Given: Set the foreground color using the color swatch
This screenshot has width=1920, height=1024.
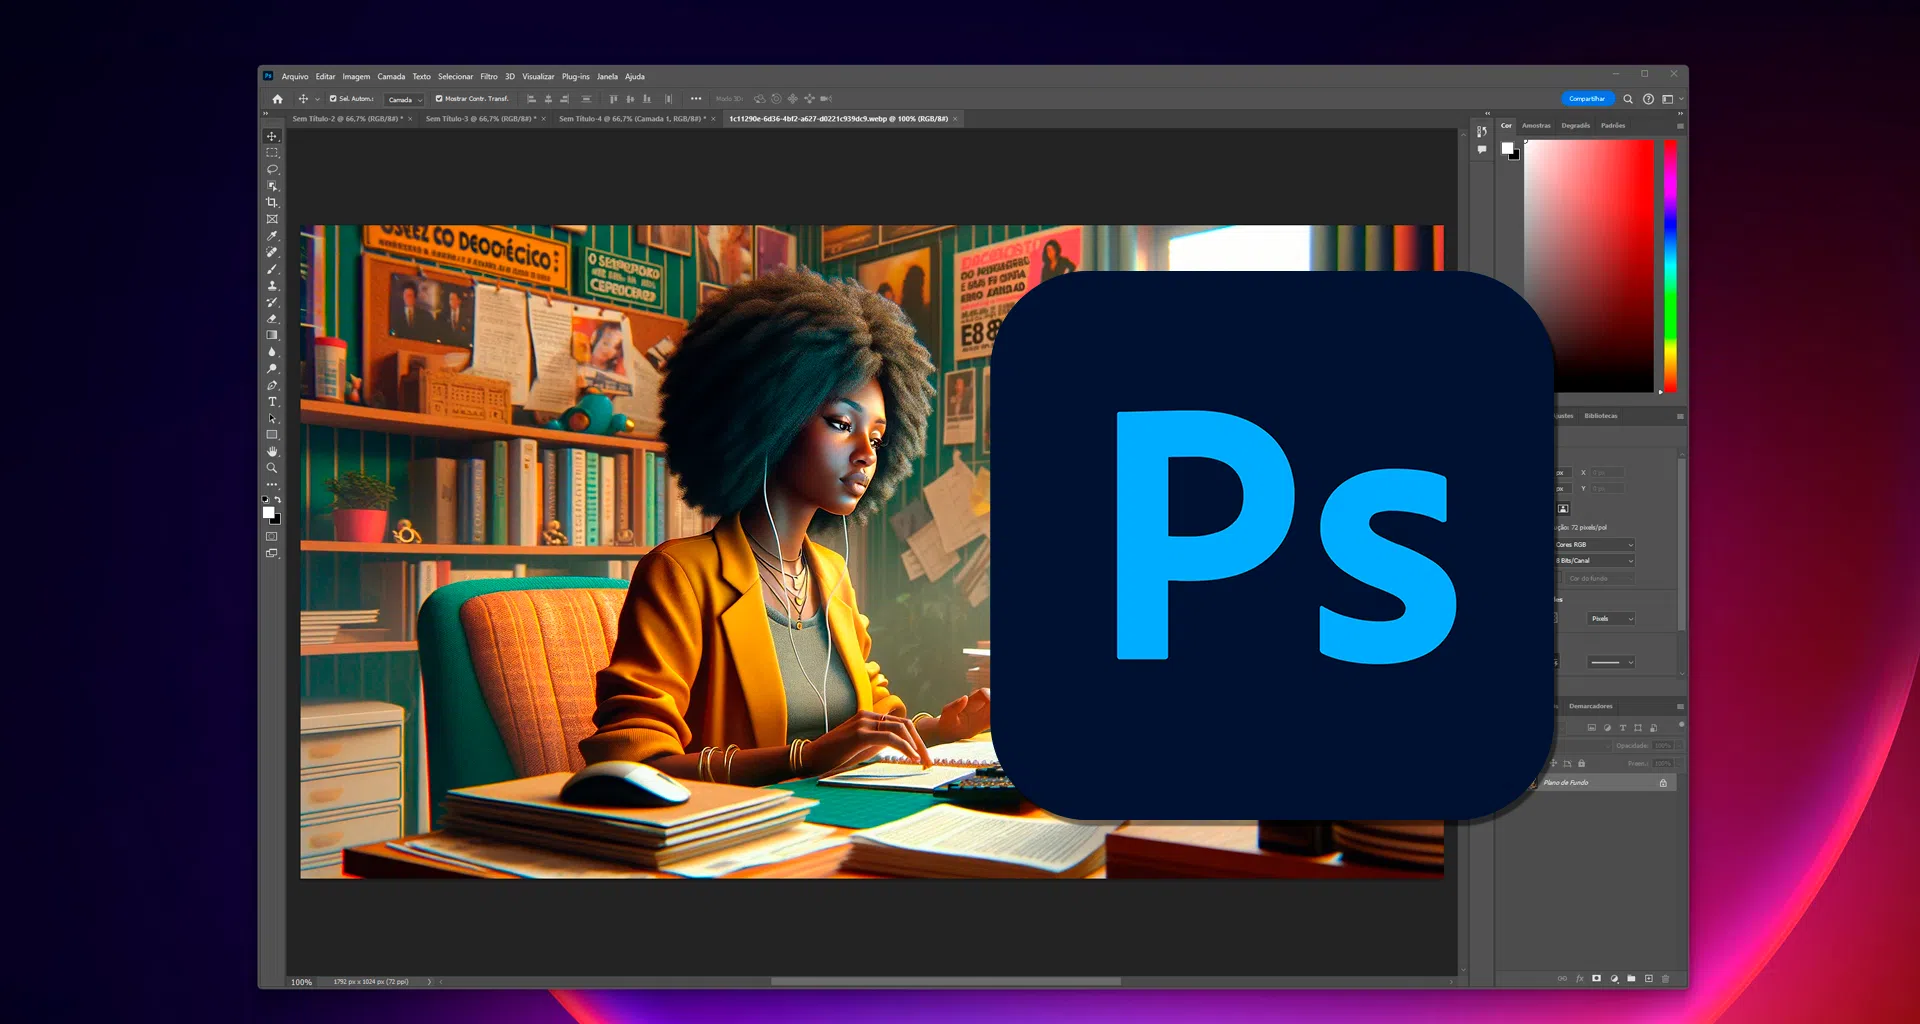Looking at the screenshot, I should click(268, 513).
